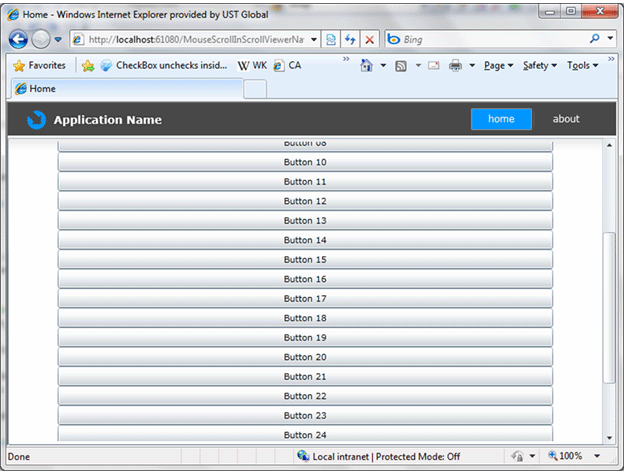Click Button 14

click(305, 240)
